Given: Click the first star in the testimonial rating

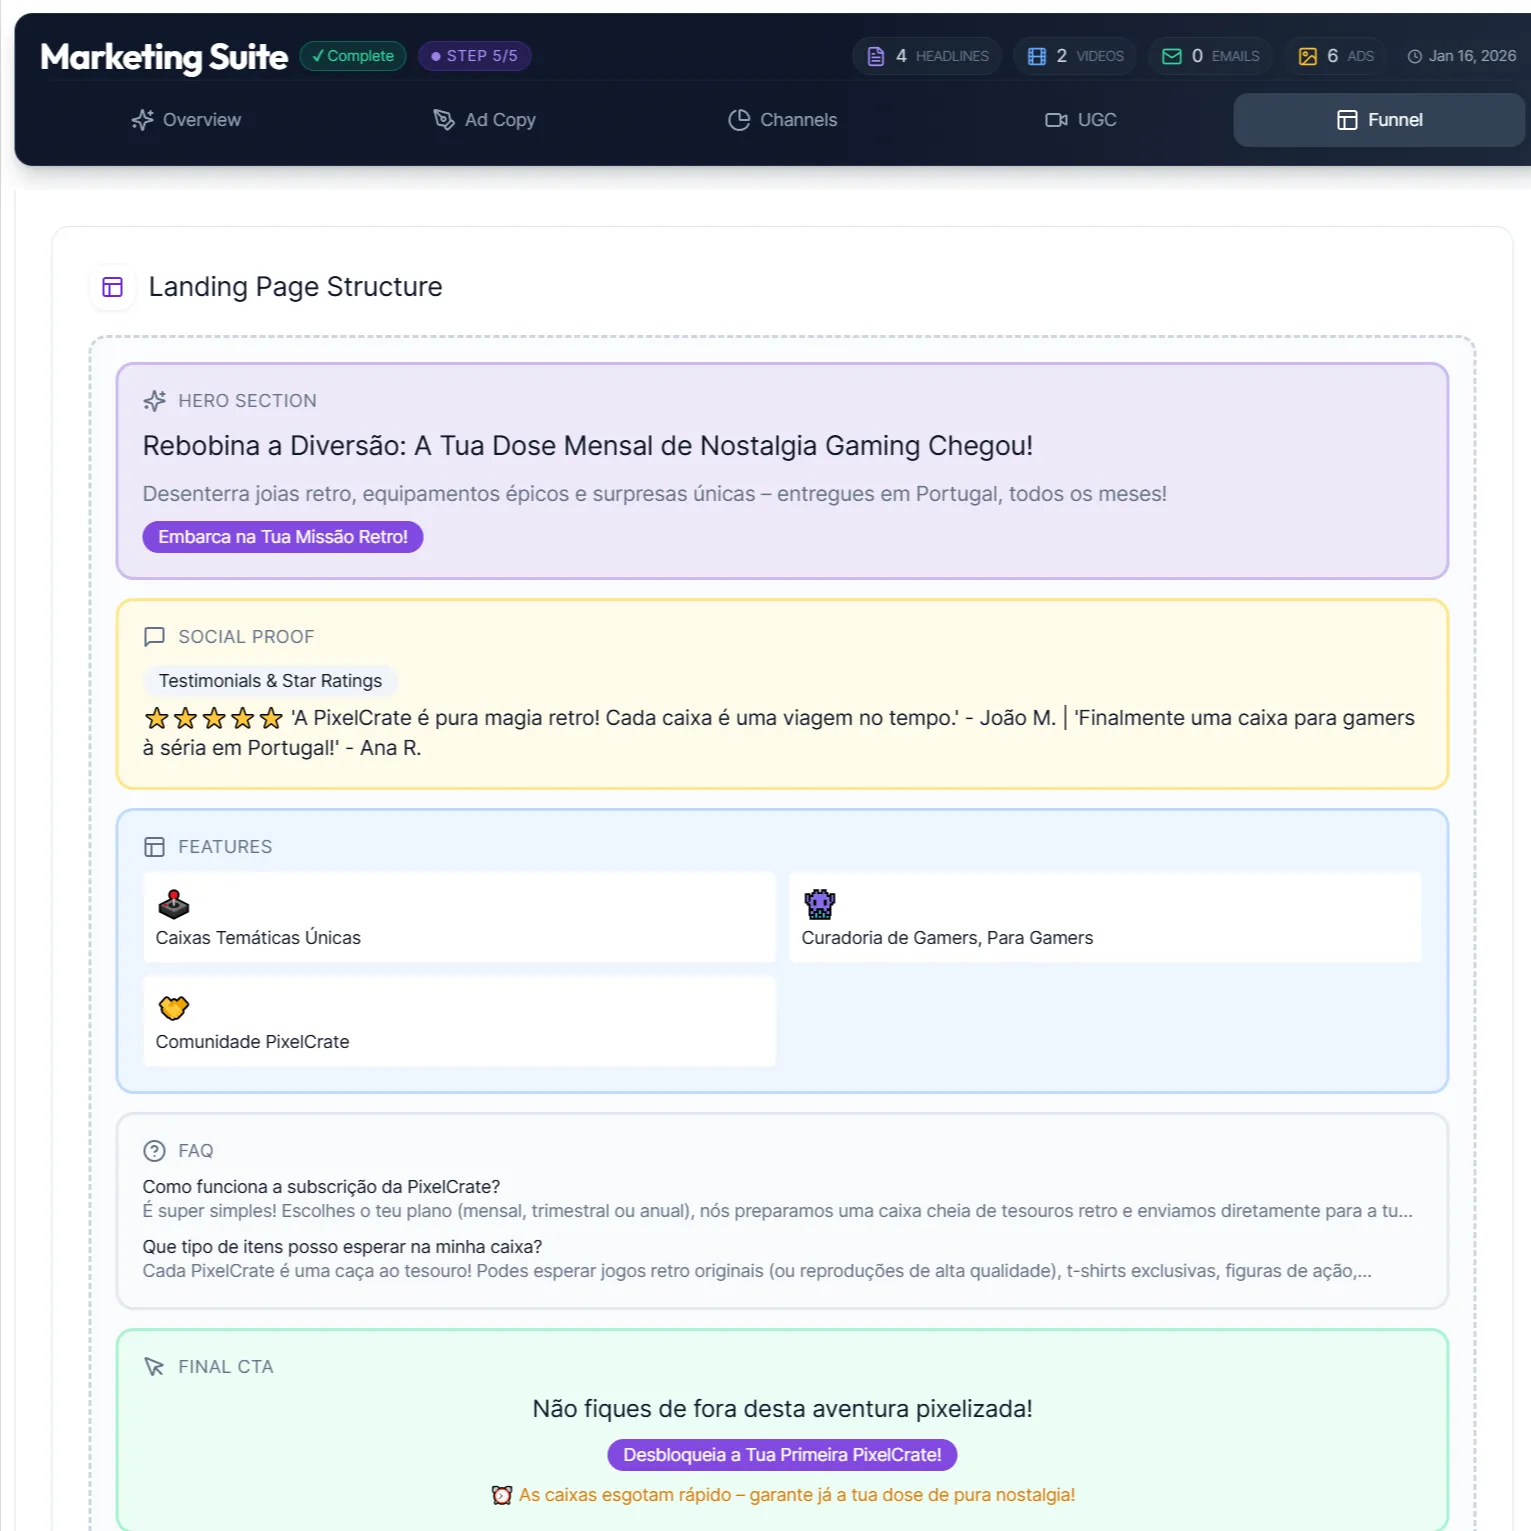Looking at the screenshot, I should [156, 718].
